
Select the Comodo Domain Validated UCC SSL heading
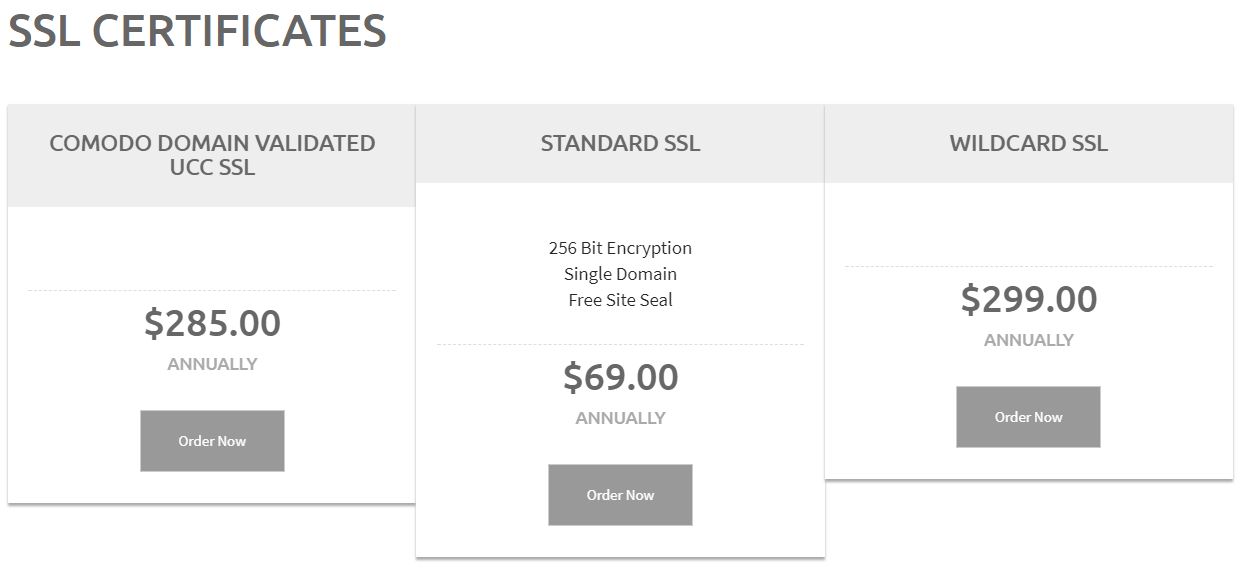click(212, 155)
